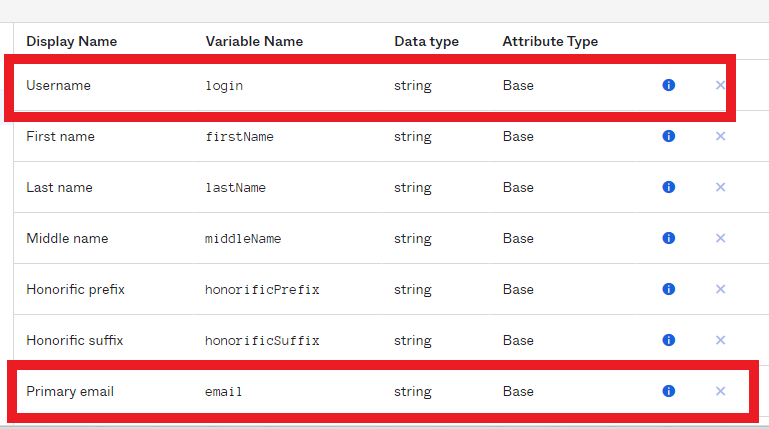The height and width of the screenshot is (429, 769).
Task: Click the Primary email display name
Action: pyautogui.click(x=70, y=392)
